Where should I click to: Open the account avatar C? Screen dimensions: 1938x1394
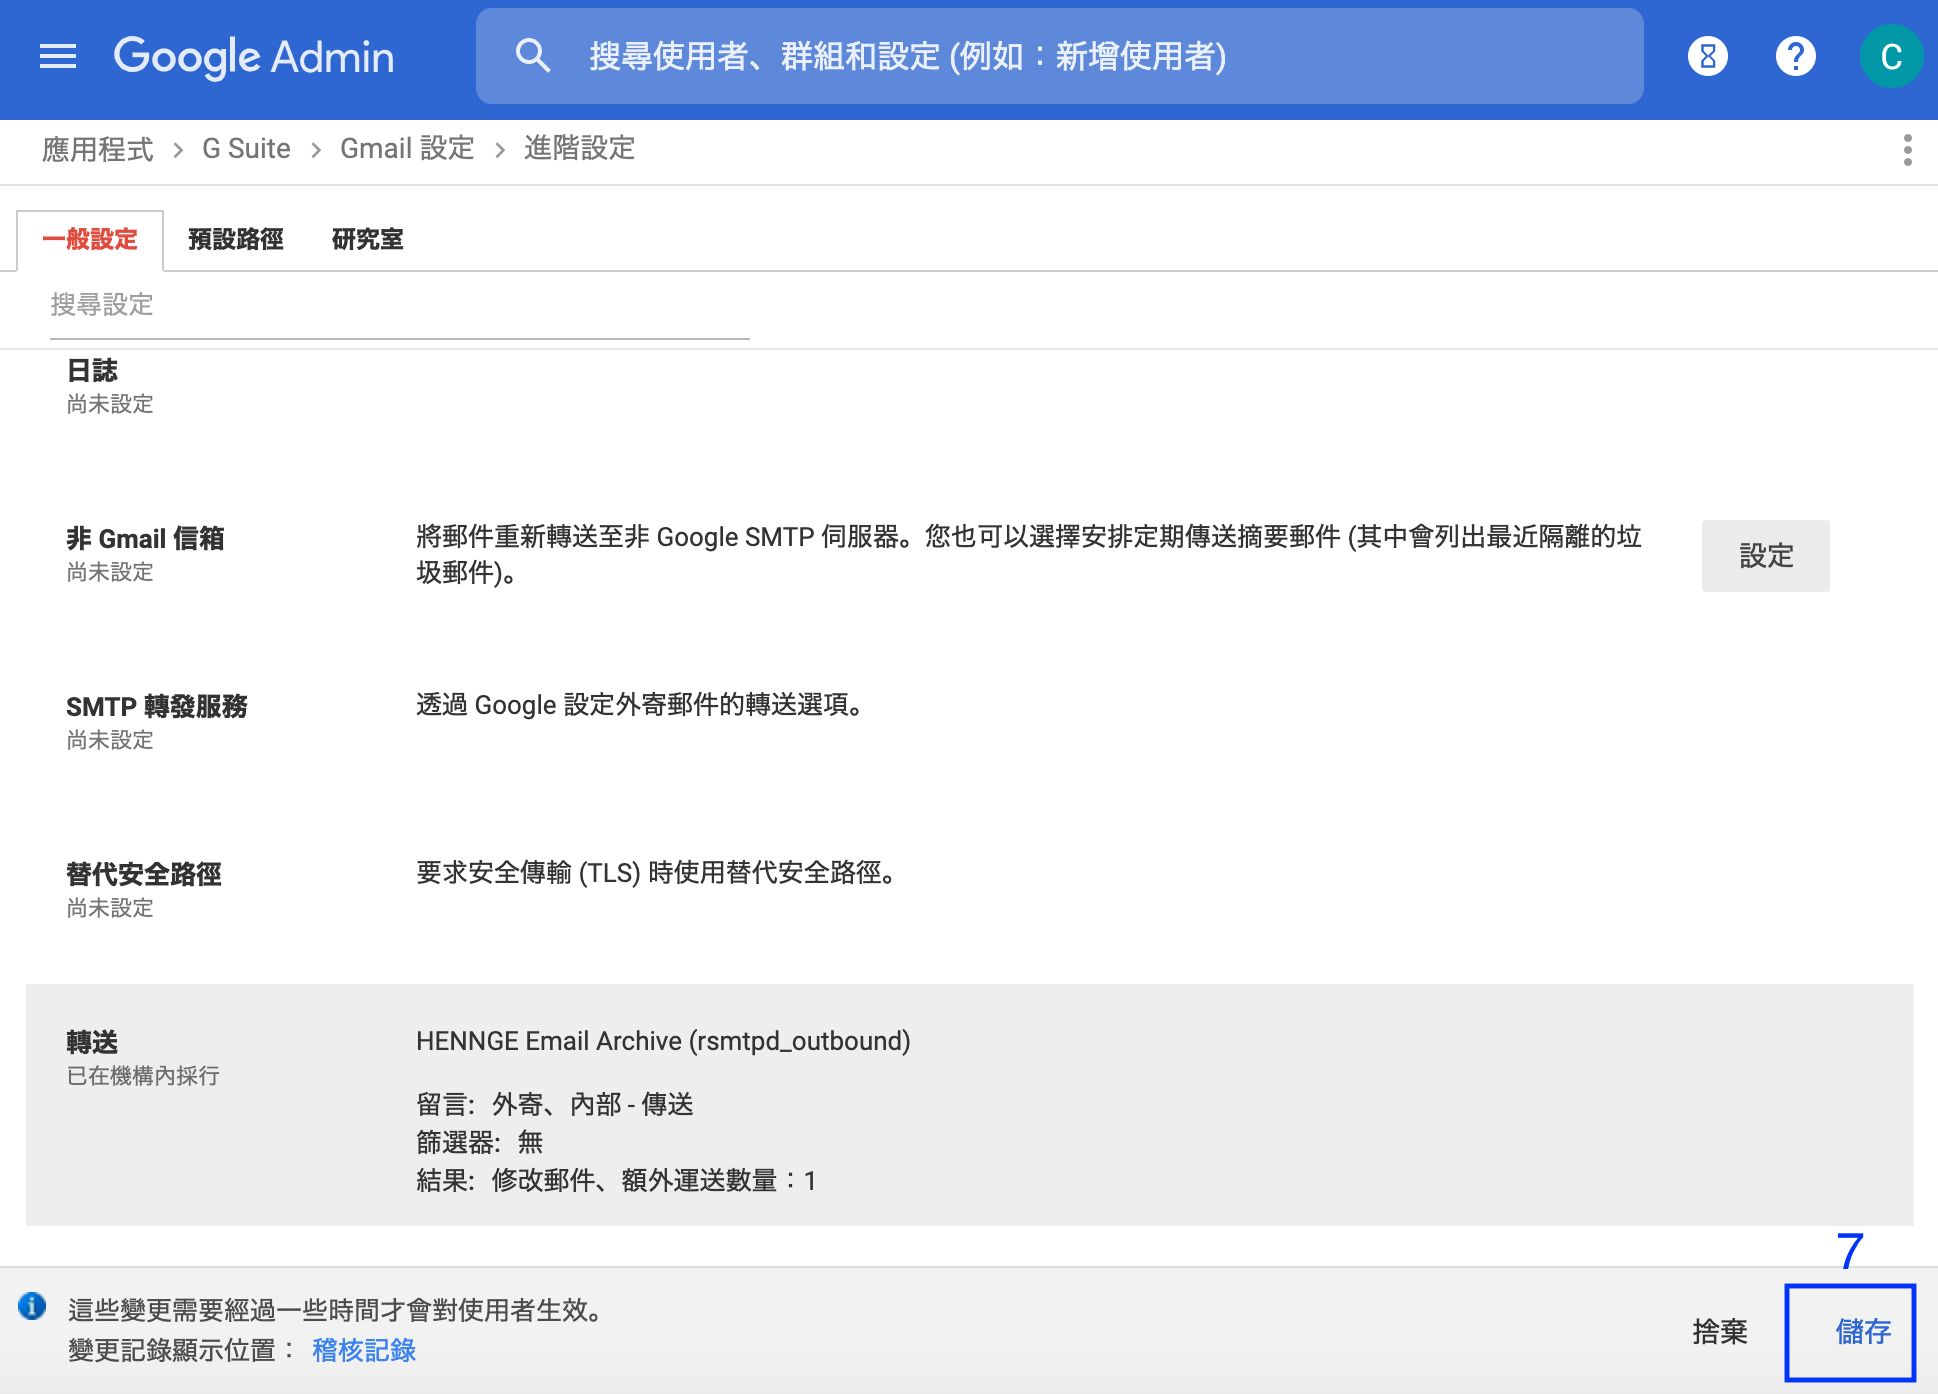pos(1890,56)
